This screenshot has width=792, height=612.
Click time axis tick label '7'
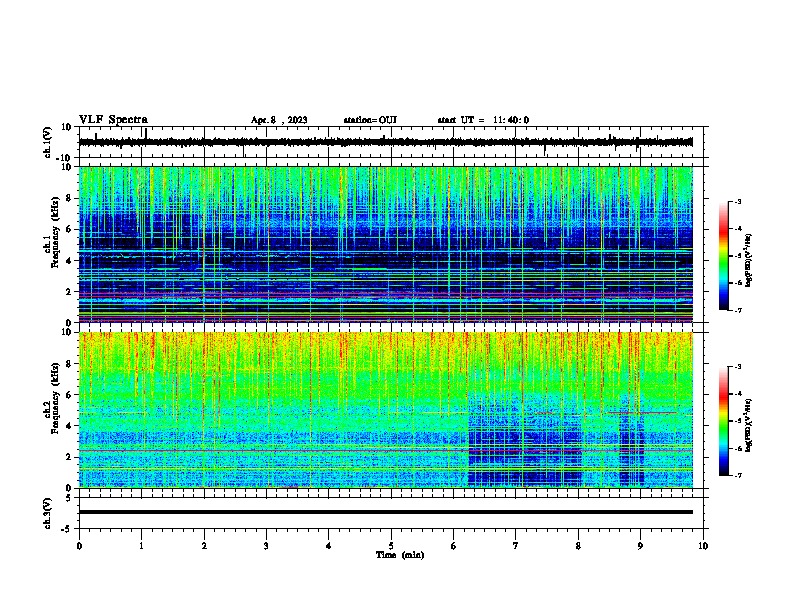[x=516, y=546]
